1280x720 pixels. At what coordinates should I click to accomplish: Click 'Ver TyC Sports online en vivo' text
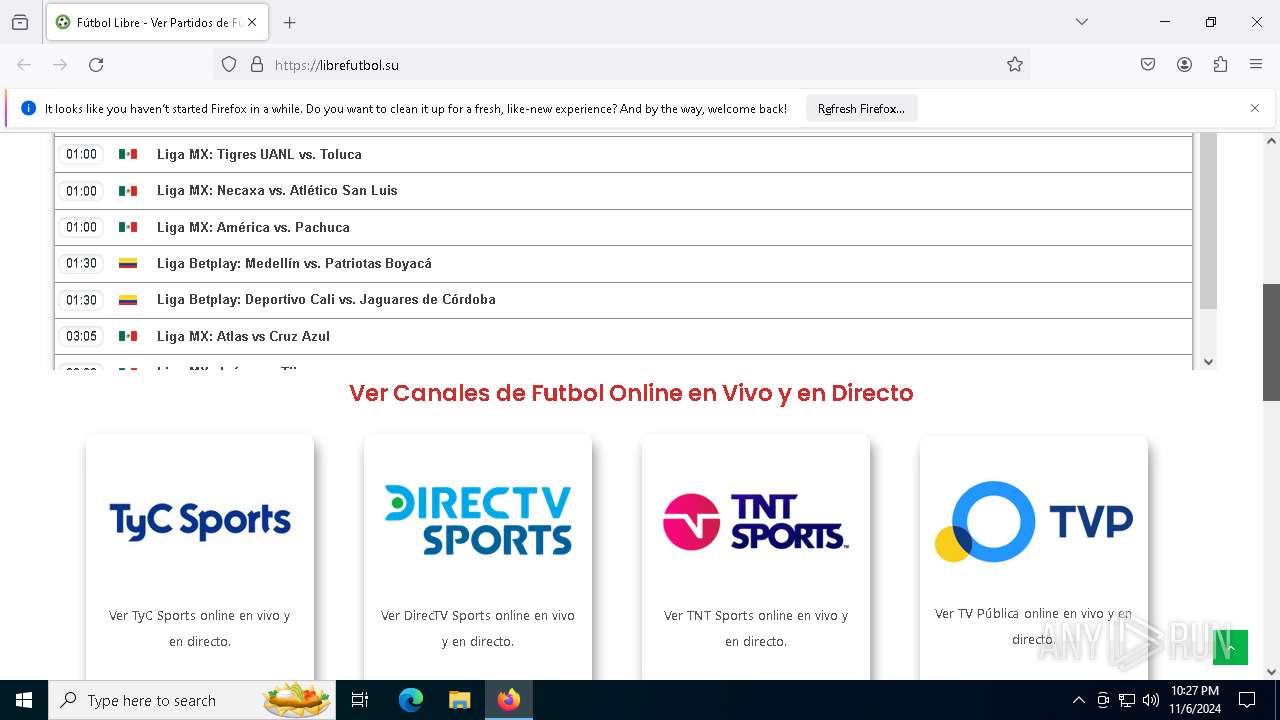(x=200, y=628)
